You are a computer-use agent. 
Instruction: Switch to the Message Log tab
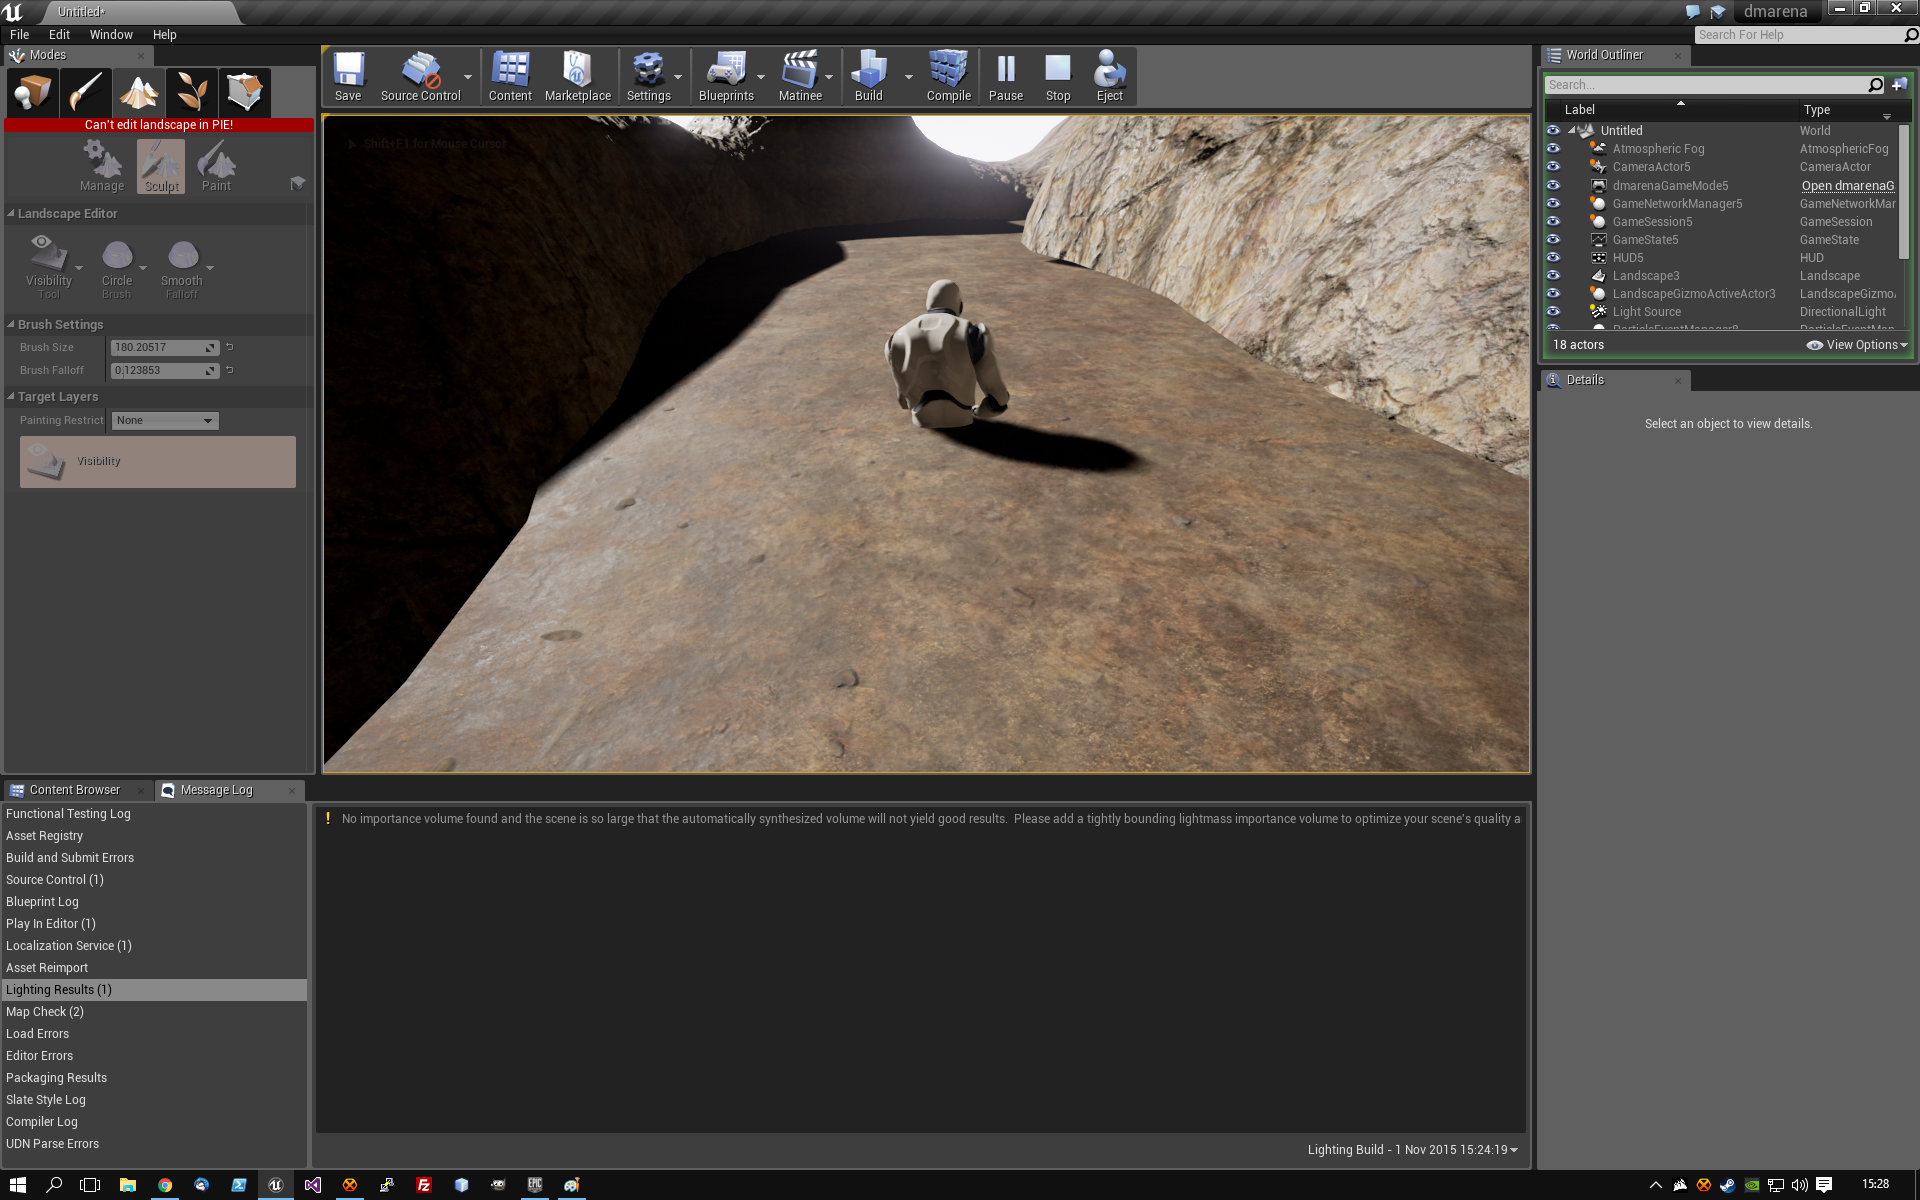tap(217, 790)
